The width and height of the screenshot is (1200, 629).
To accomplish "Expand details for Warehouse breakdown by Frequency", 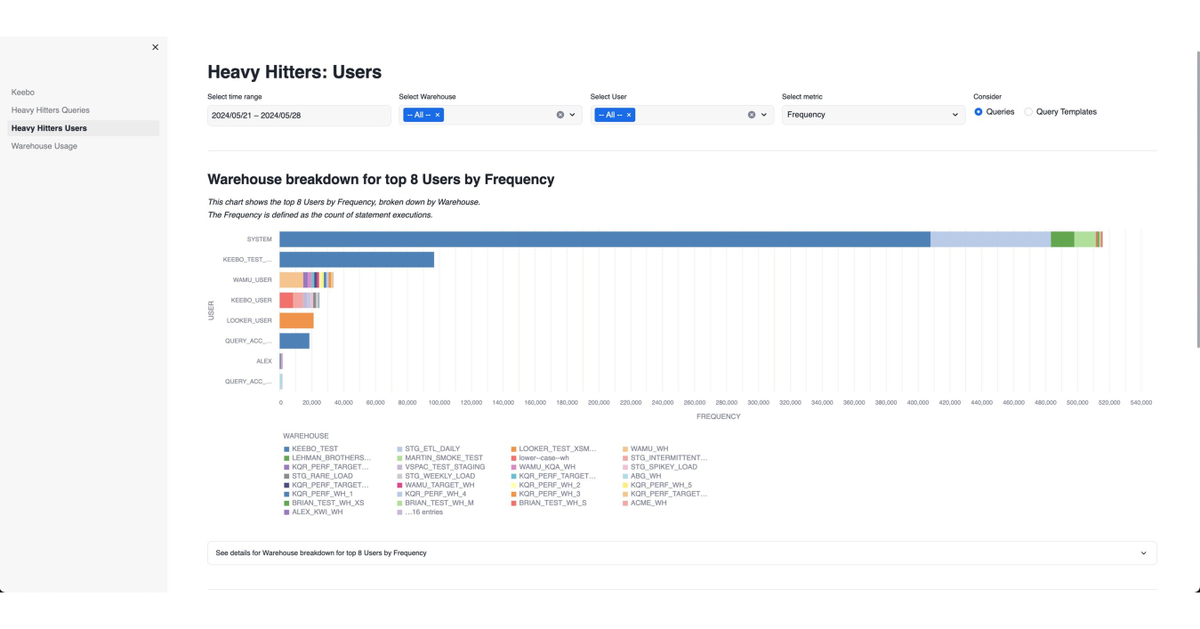I will click(682, 553).
